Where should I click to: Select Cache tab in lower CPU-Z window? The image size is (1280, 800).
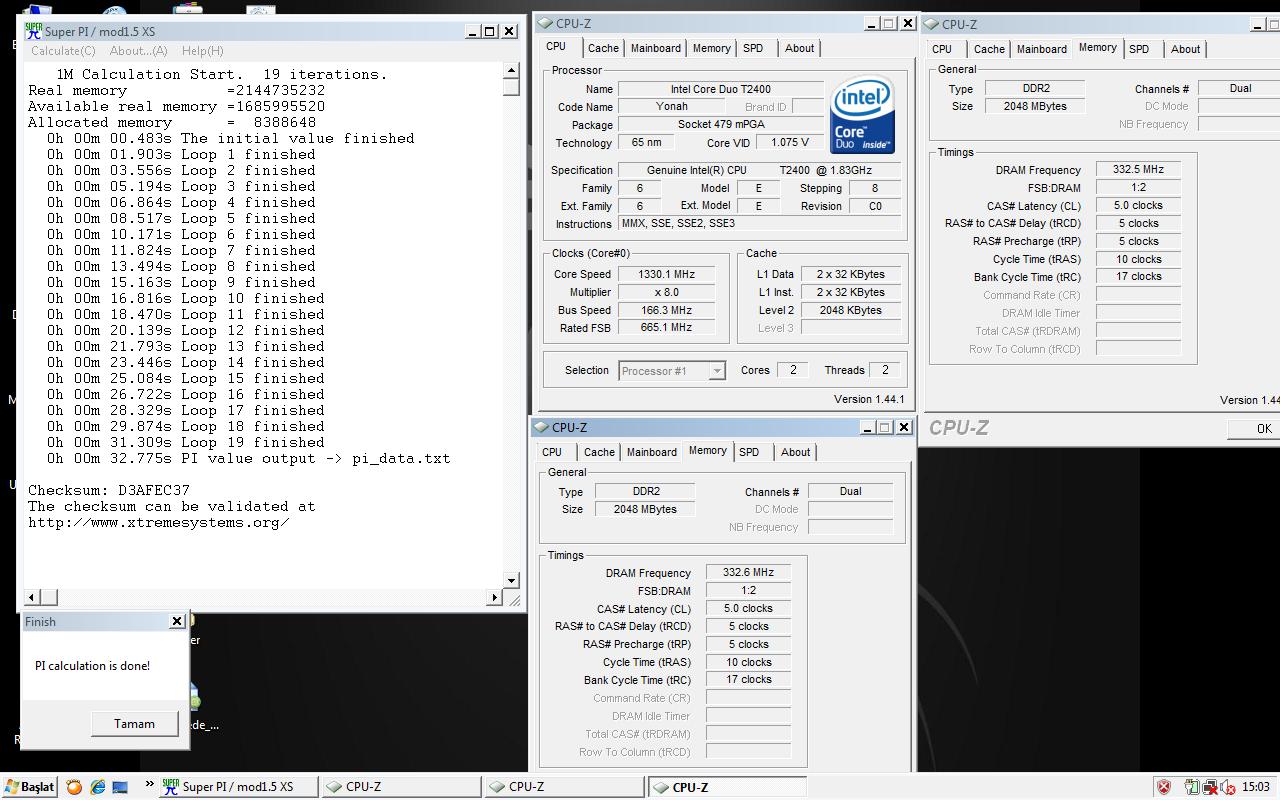coord(599,452)
